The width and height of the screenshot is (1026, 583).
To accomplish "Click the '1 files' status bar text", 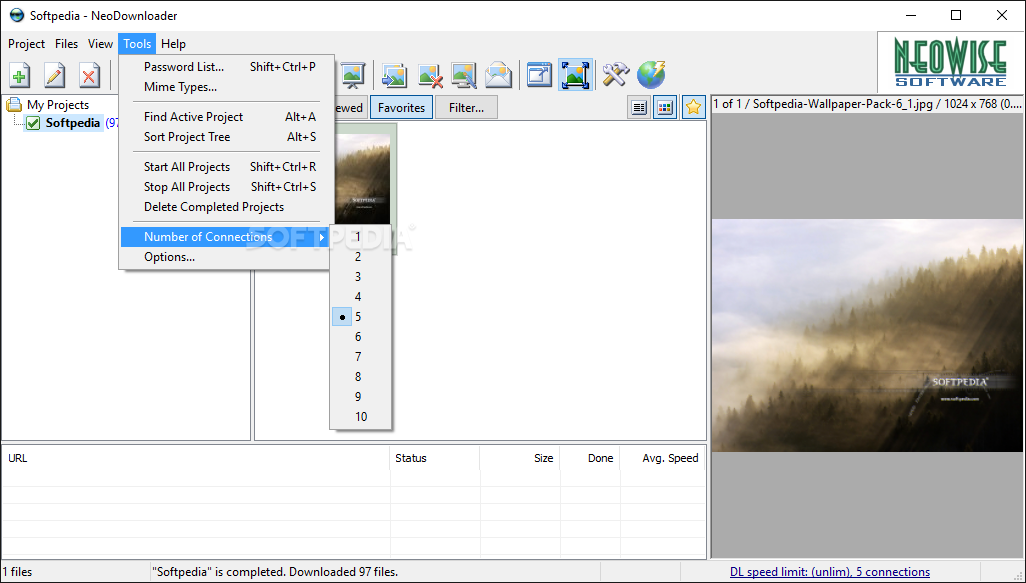I will coord(18,572).
